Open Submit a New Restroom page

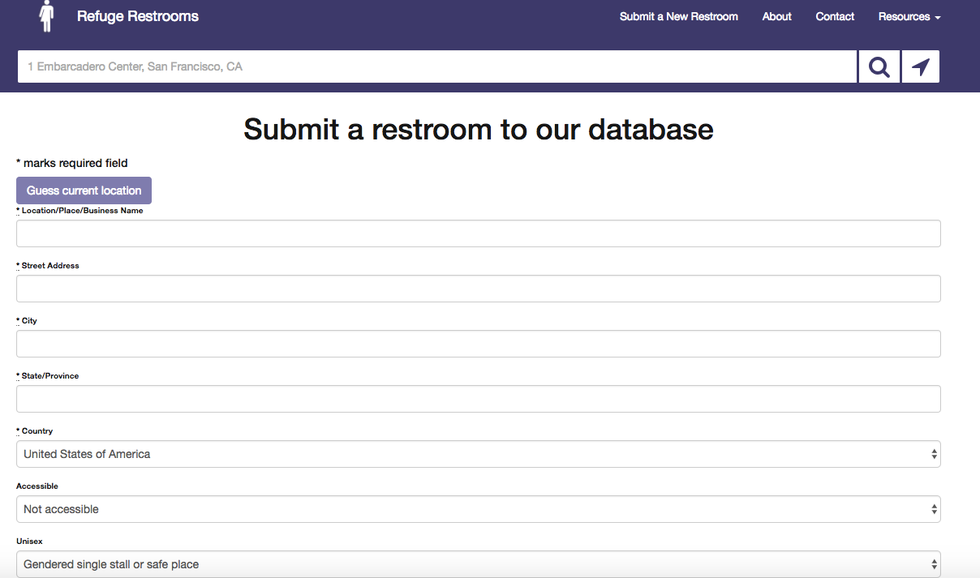click(678, 16)
